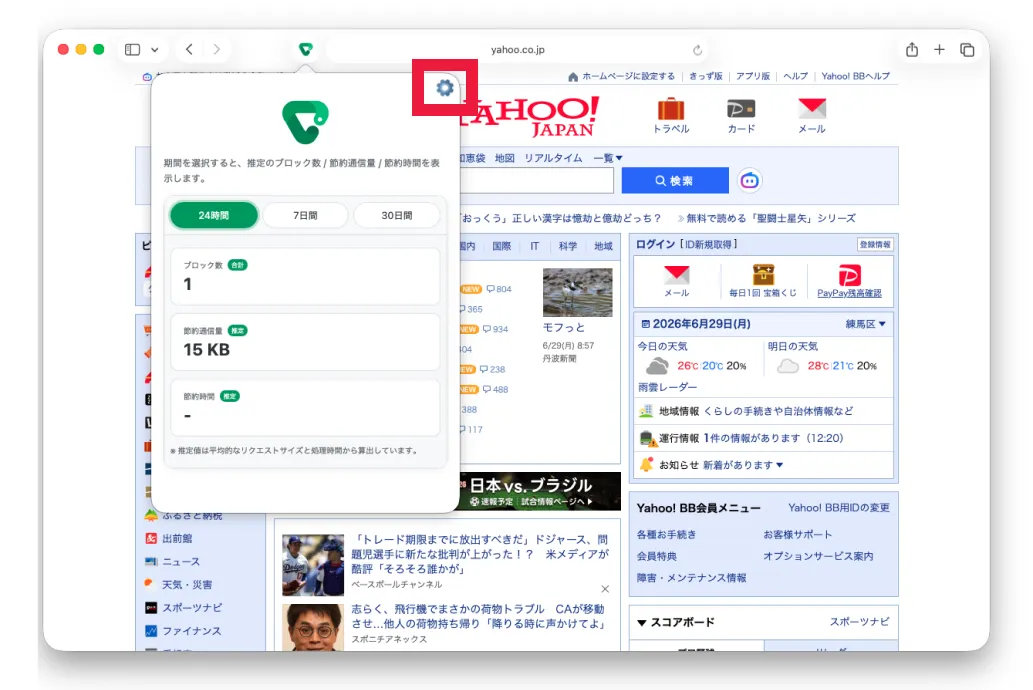Switch to the 国際 news tab
The image size is (1033, 690).
coord(501,246)
